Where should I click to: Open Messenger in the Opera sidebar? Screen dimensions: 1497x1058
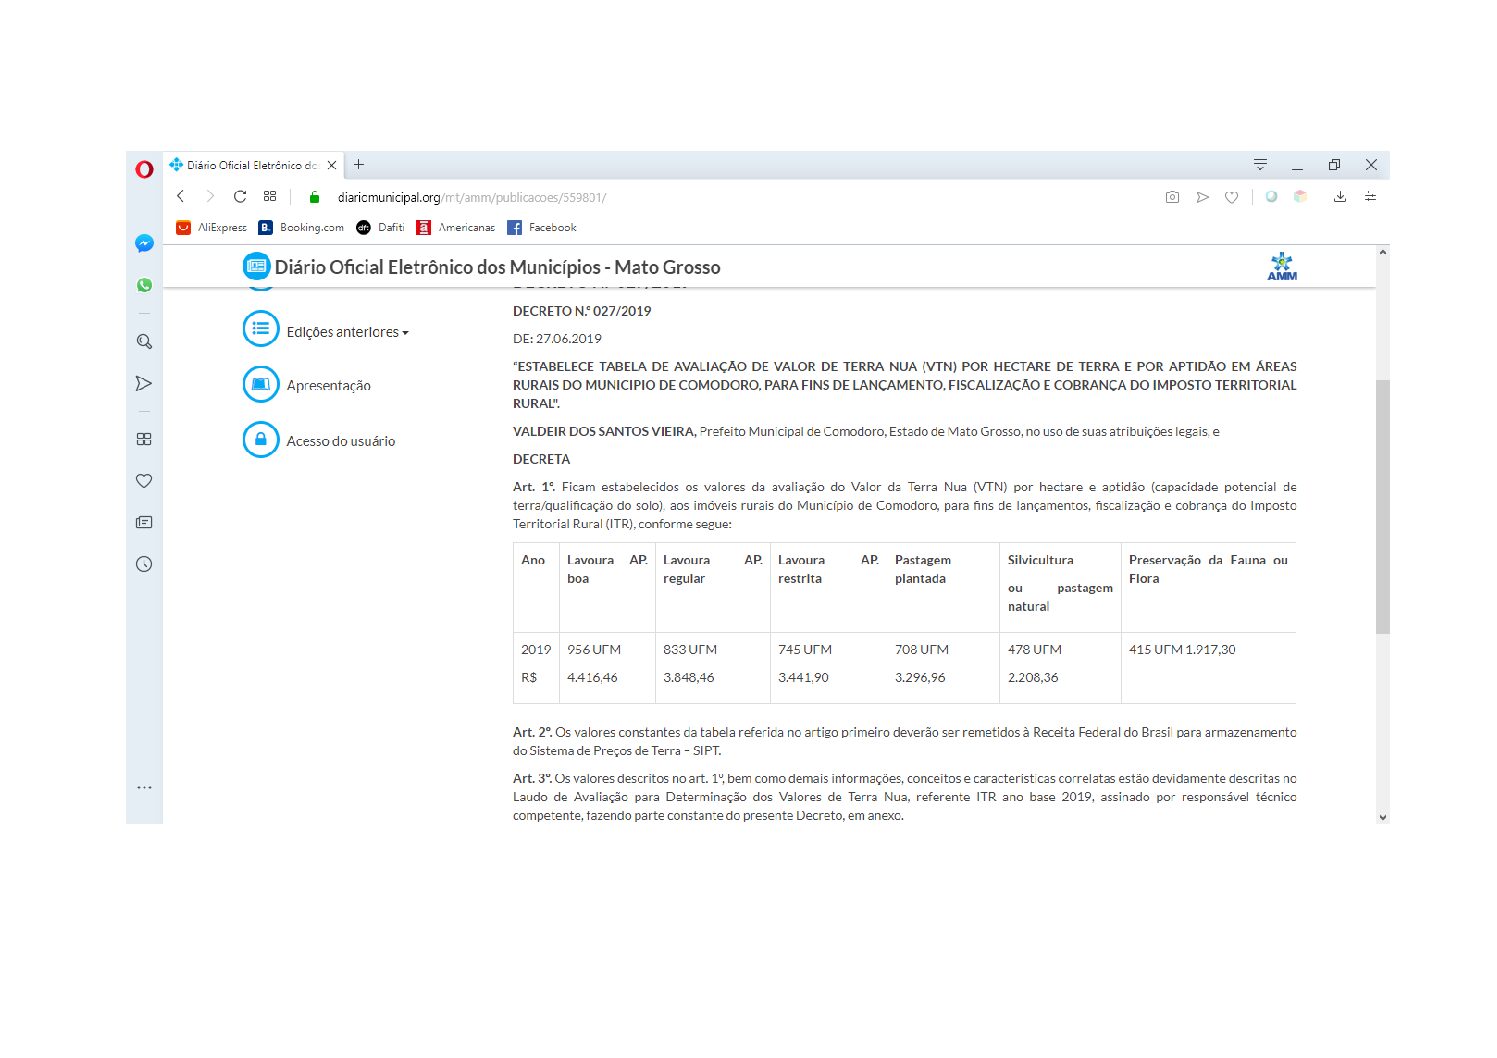144,243
